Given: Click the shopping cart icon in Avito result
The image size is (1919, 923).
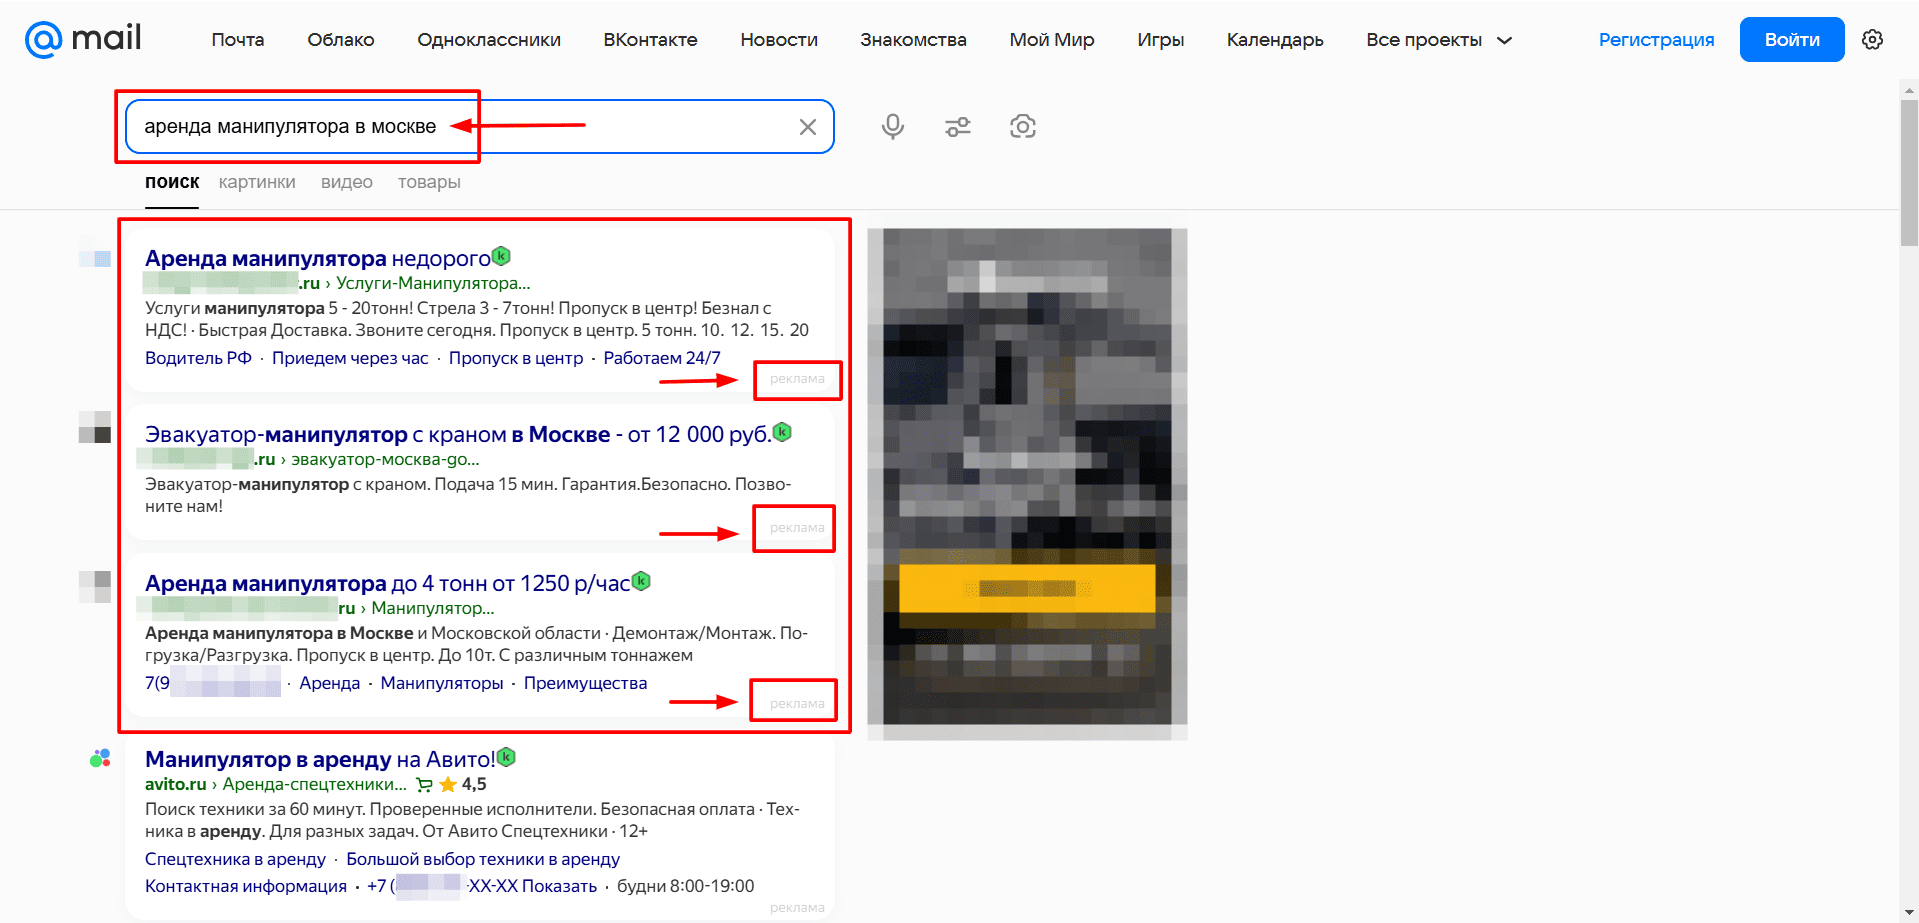Looking at the screenshot, I should 424,785.
